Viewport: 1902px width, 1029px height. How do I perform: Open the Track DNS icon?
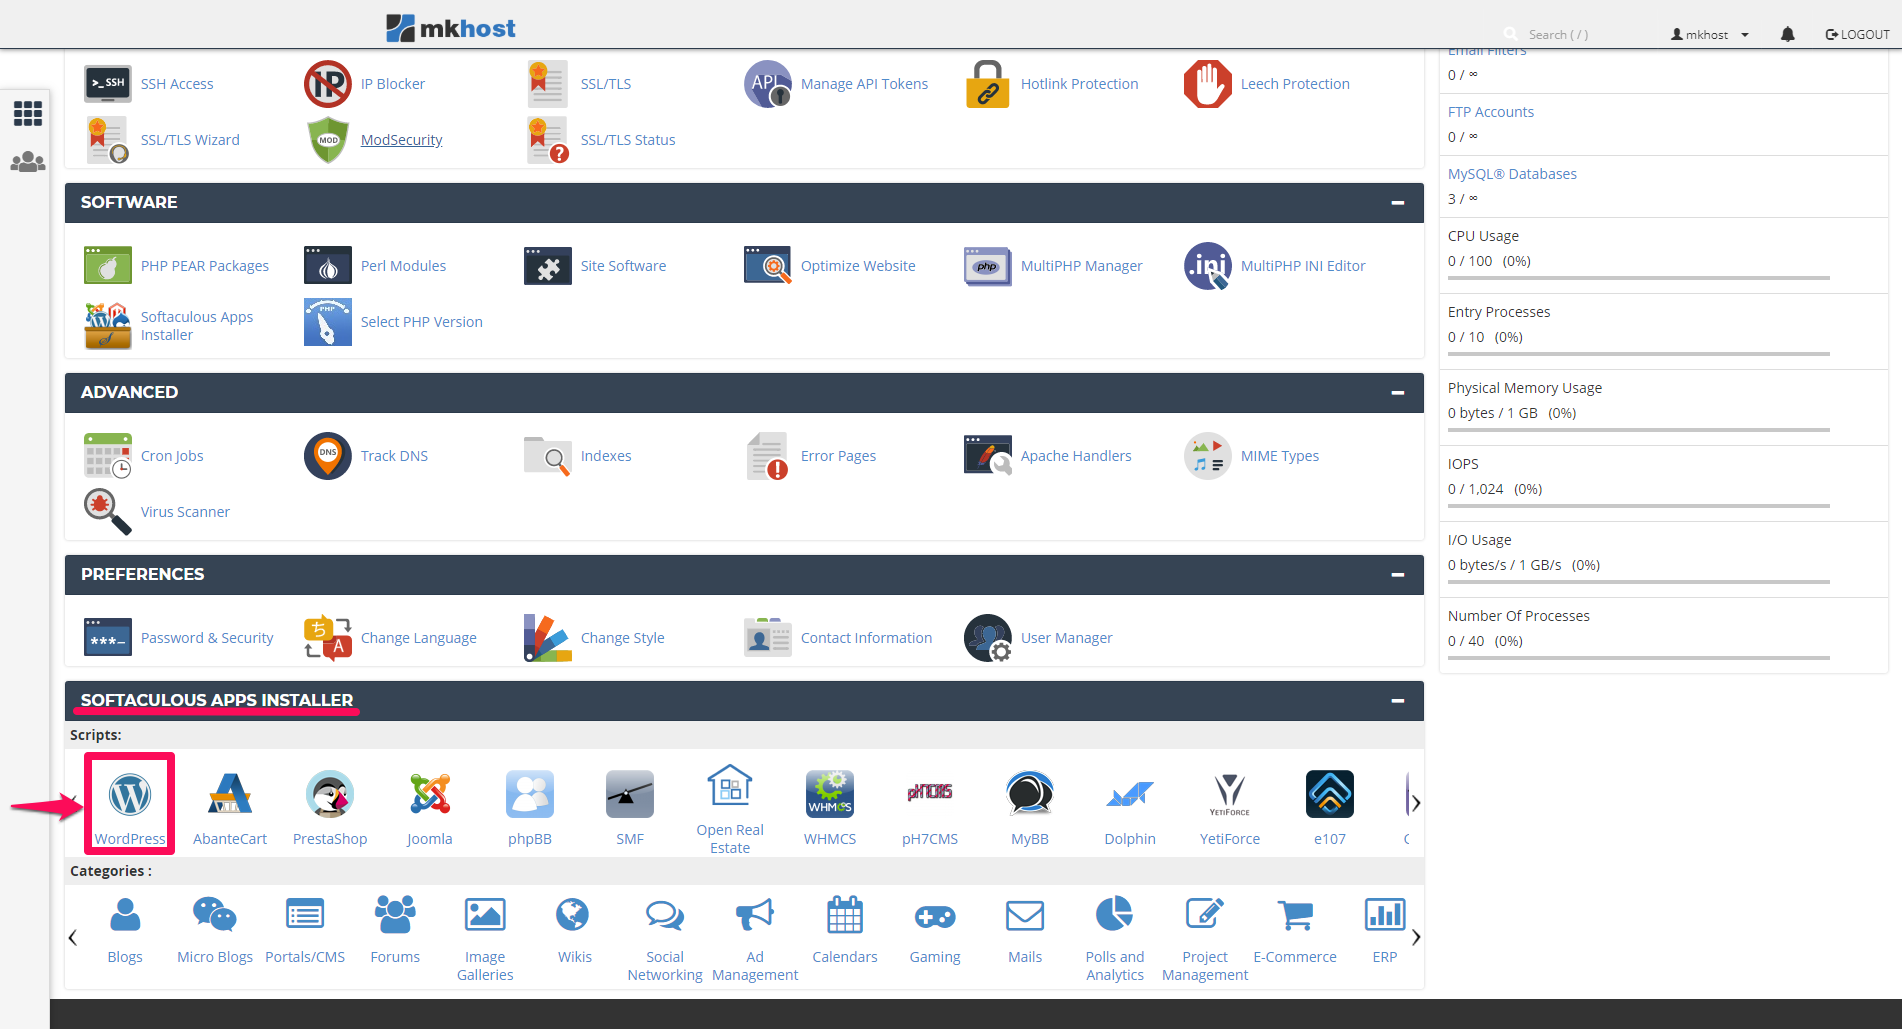328,456
